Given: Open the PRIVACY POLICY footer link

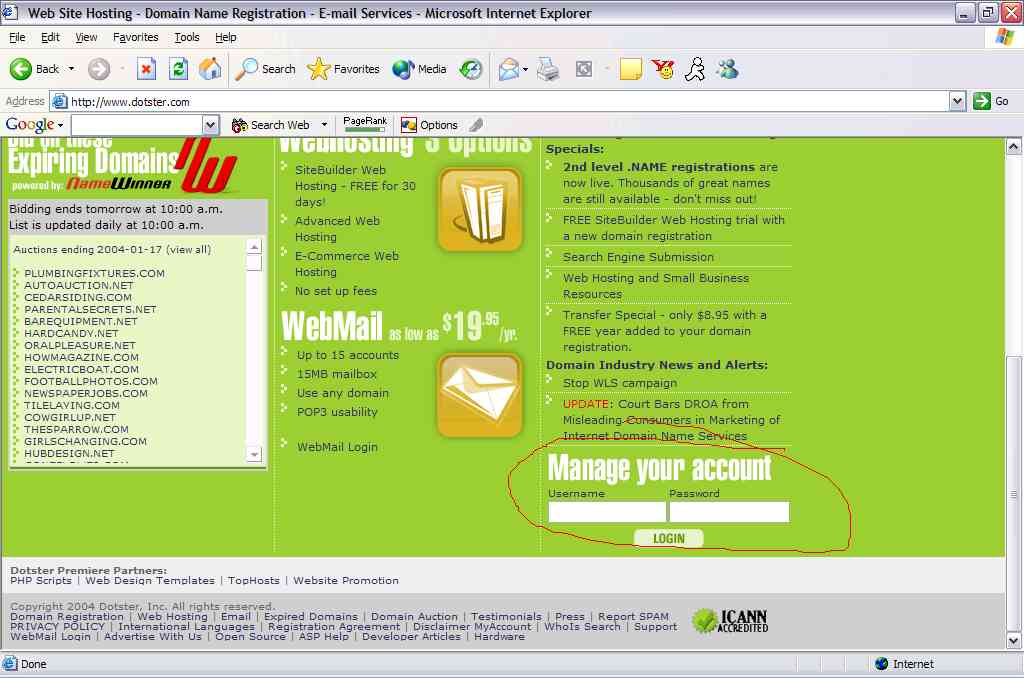Looking at the screenshot, I should click(x=57, y=626).
